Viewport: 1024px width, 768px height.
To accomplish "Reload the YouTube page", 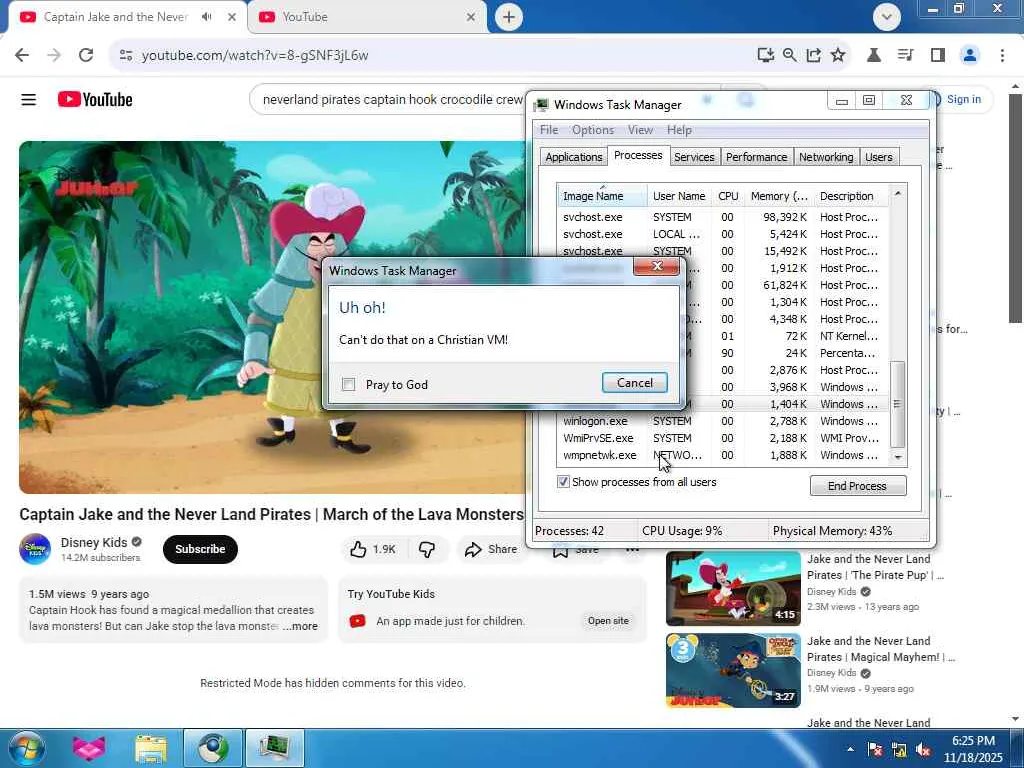I will pyautogui.click(x=86, y=55).
